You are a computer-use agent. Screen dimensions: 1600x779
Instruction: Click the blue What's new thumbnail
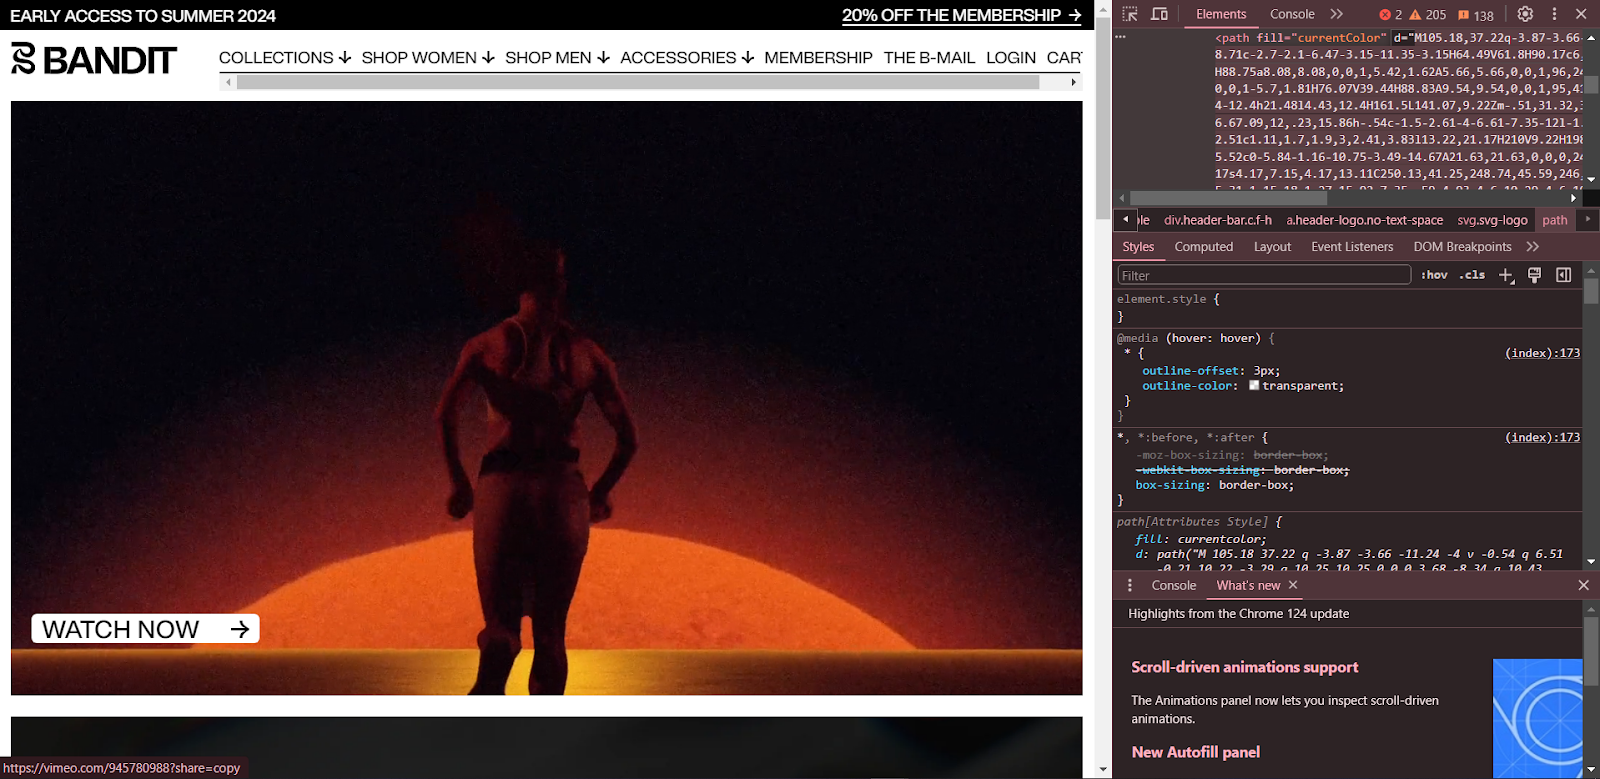[x=1538, y=718]
